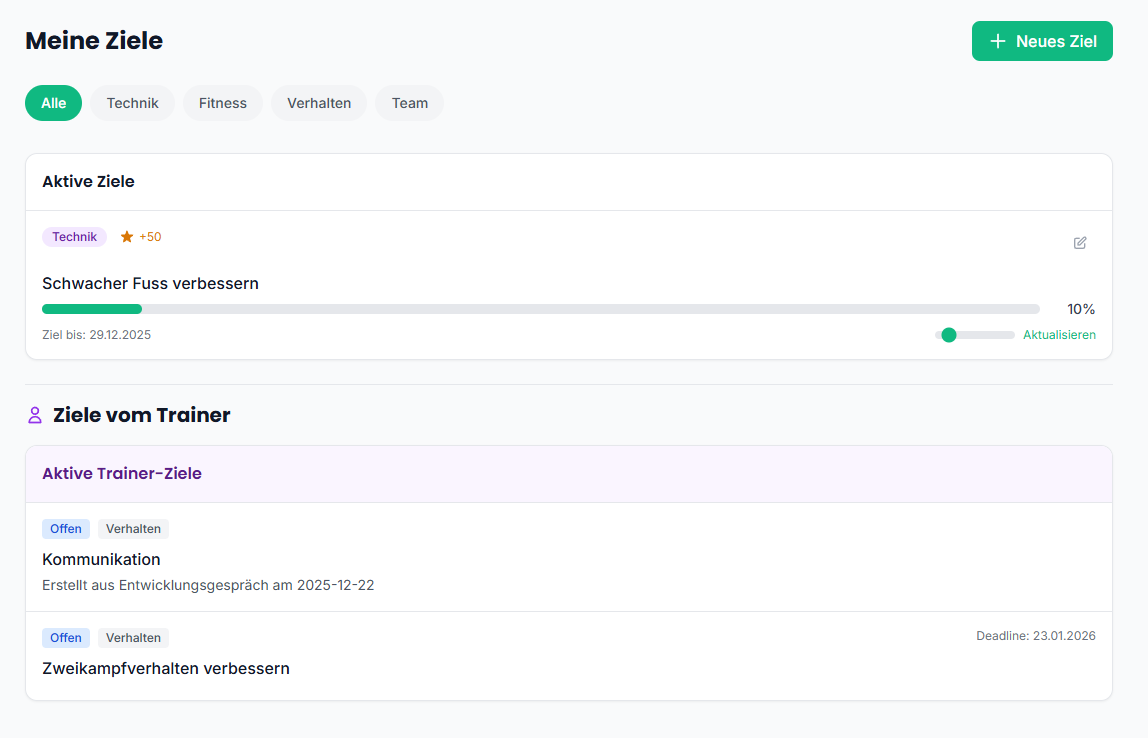Click the plus icon inside the Neues Ziel button
Viewport: 1148px width, 738px height.
tap(996, 41)
